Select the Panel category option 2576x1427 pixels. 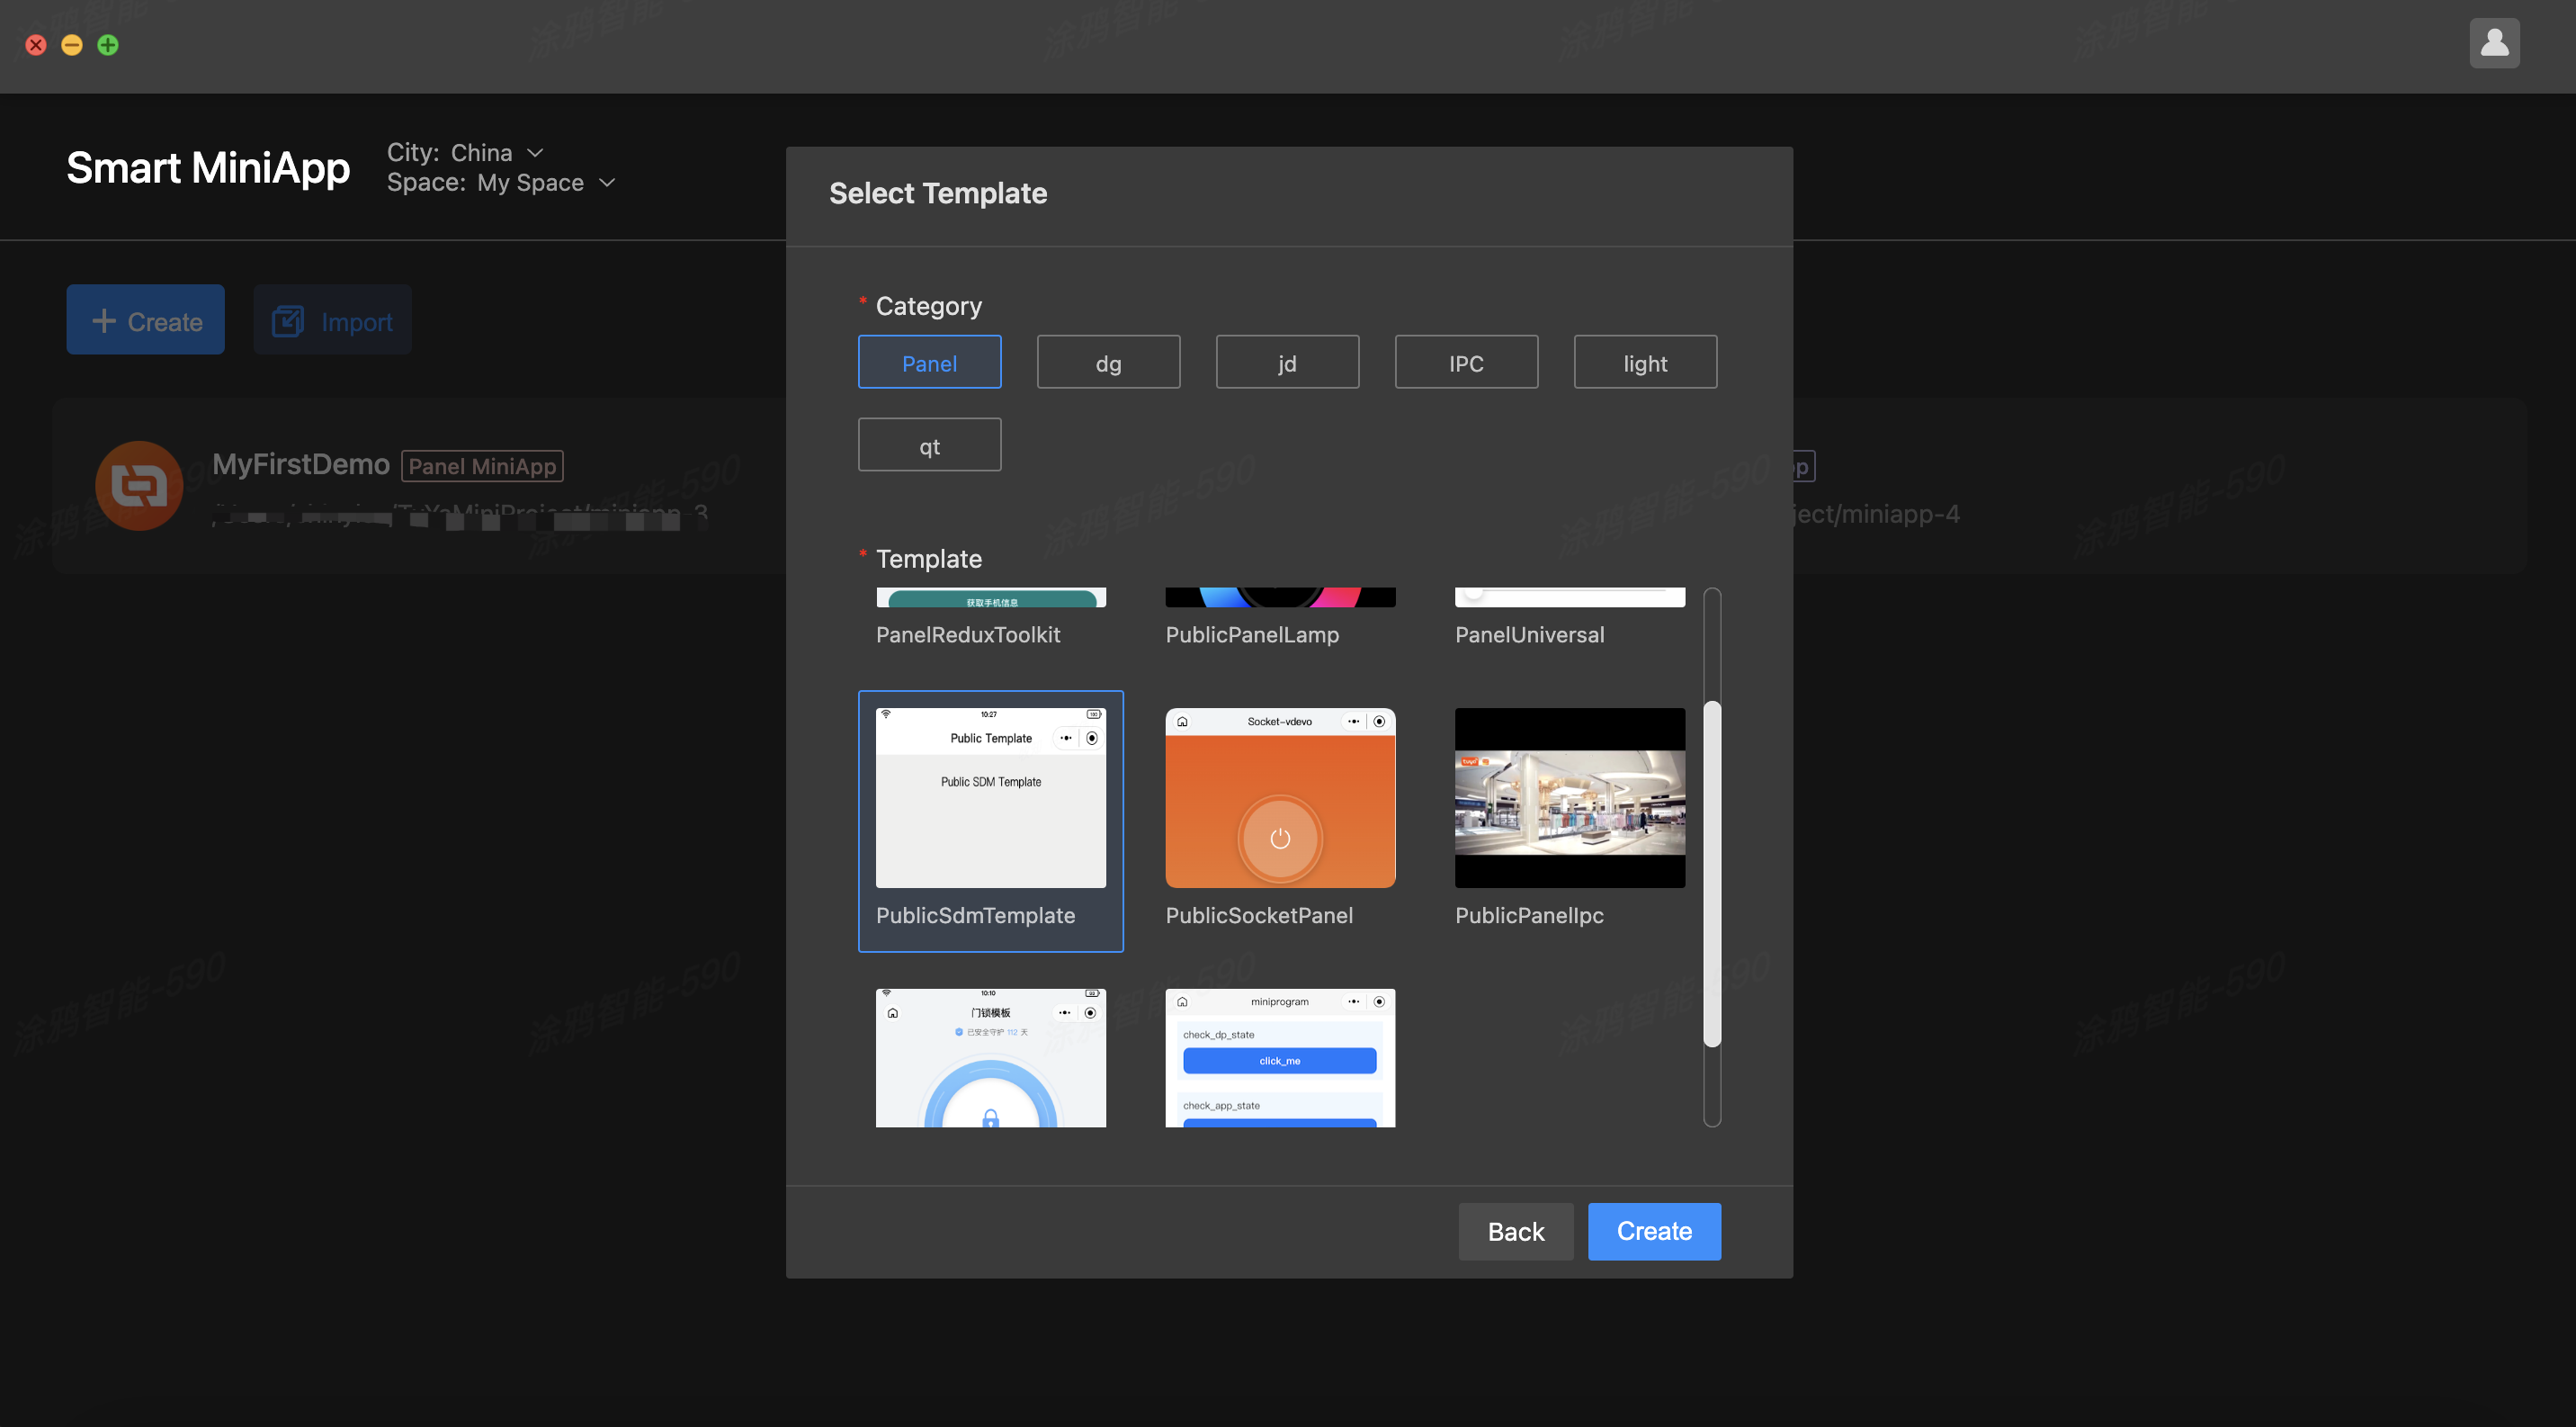point(929,362)
